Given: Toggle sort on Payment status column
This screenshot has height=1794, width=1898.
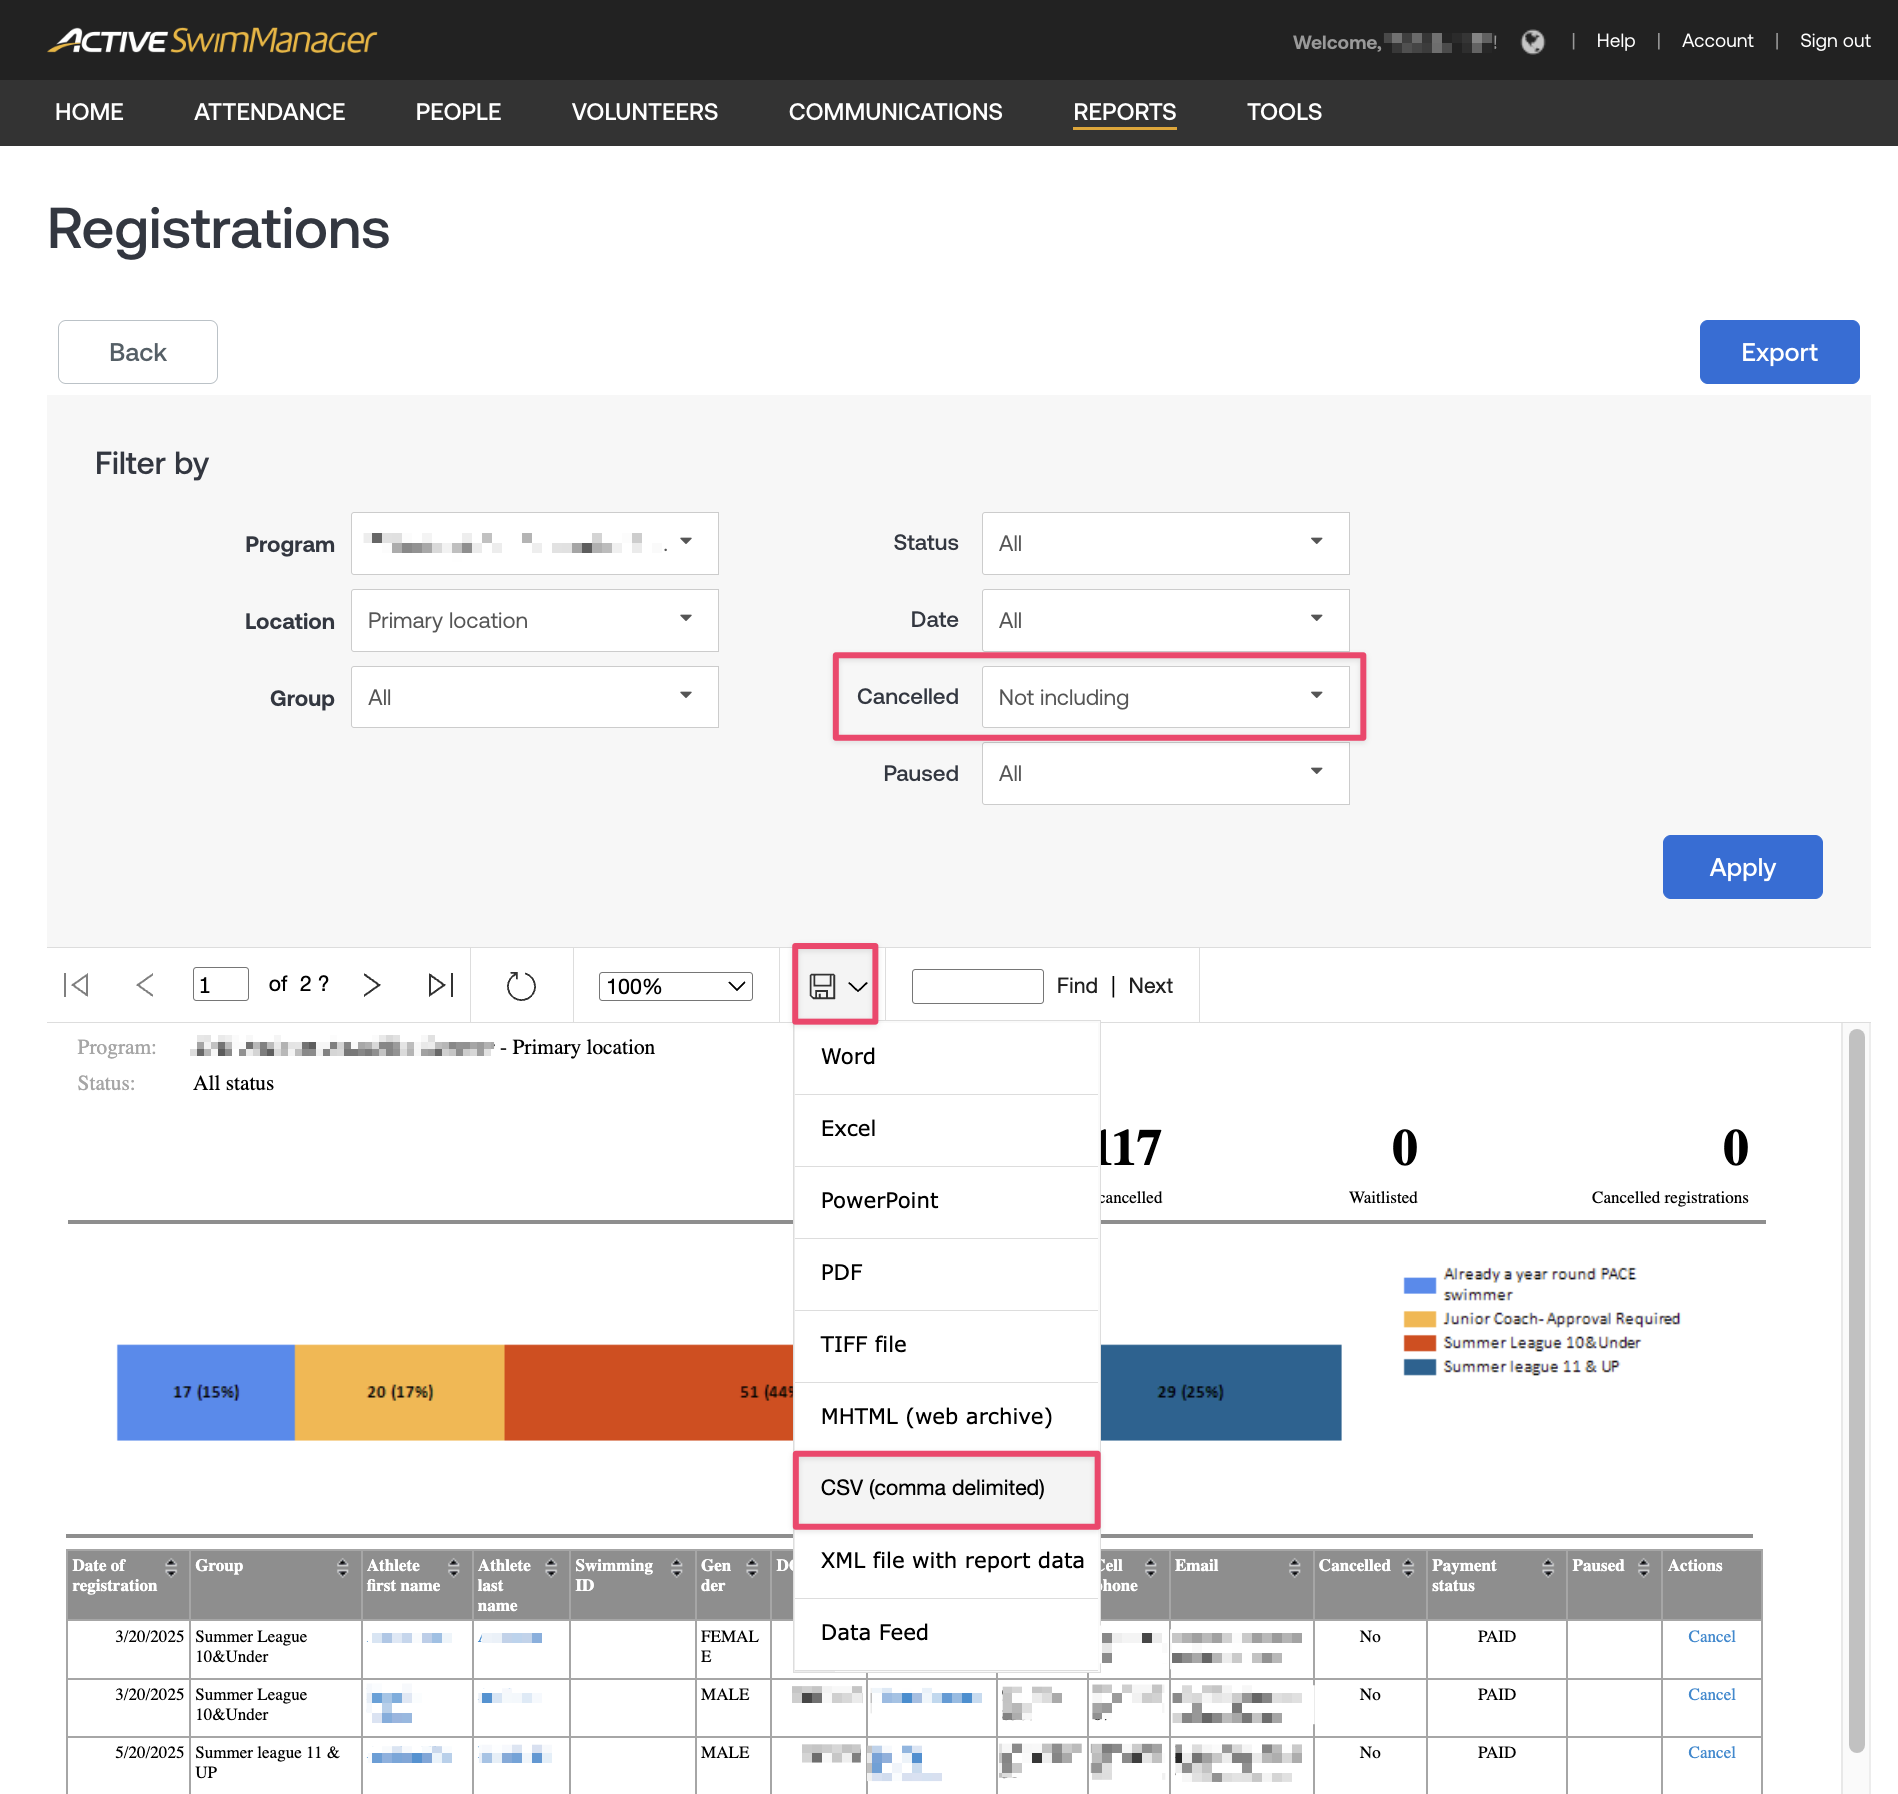Looking at the screenshot, I should coord(1549,1565).
